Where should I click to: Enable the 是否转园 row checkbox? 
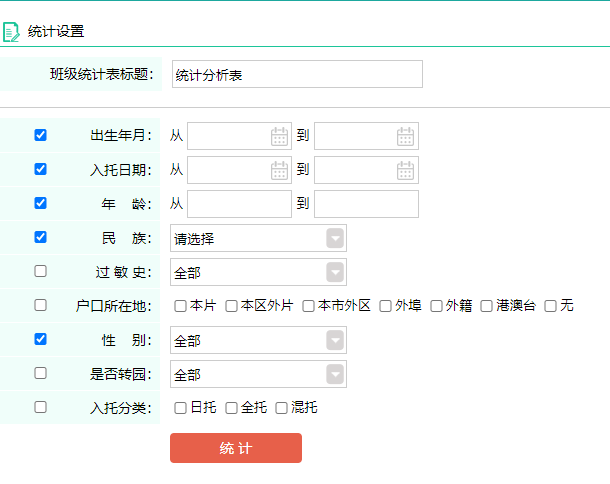40,373
